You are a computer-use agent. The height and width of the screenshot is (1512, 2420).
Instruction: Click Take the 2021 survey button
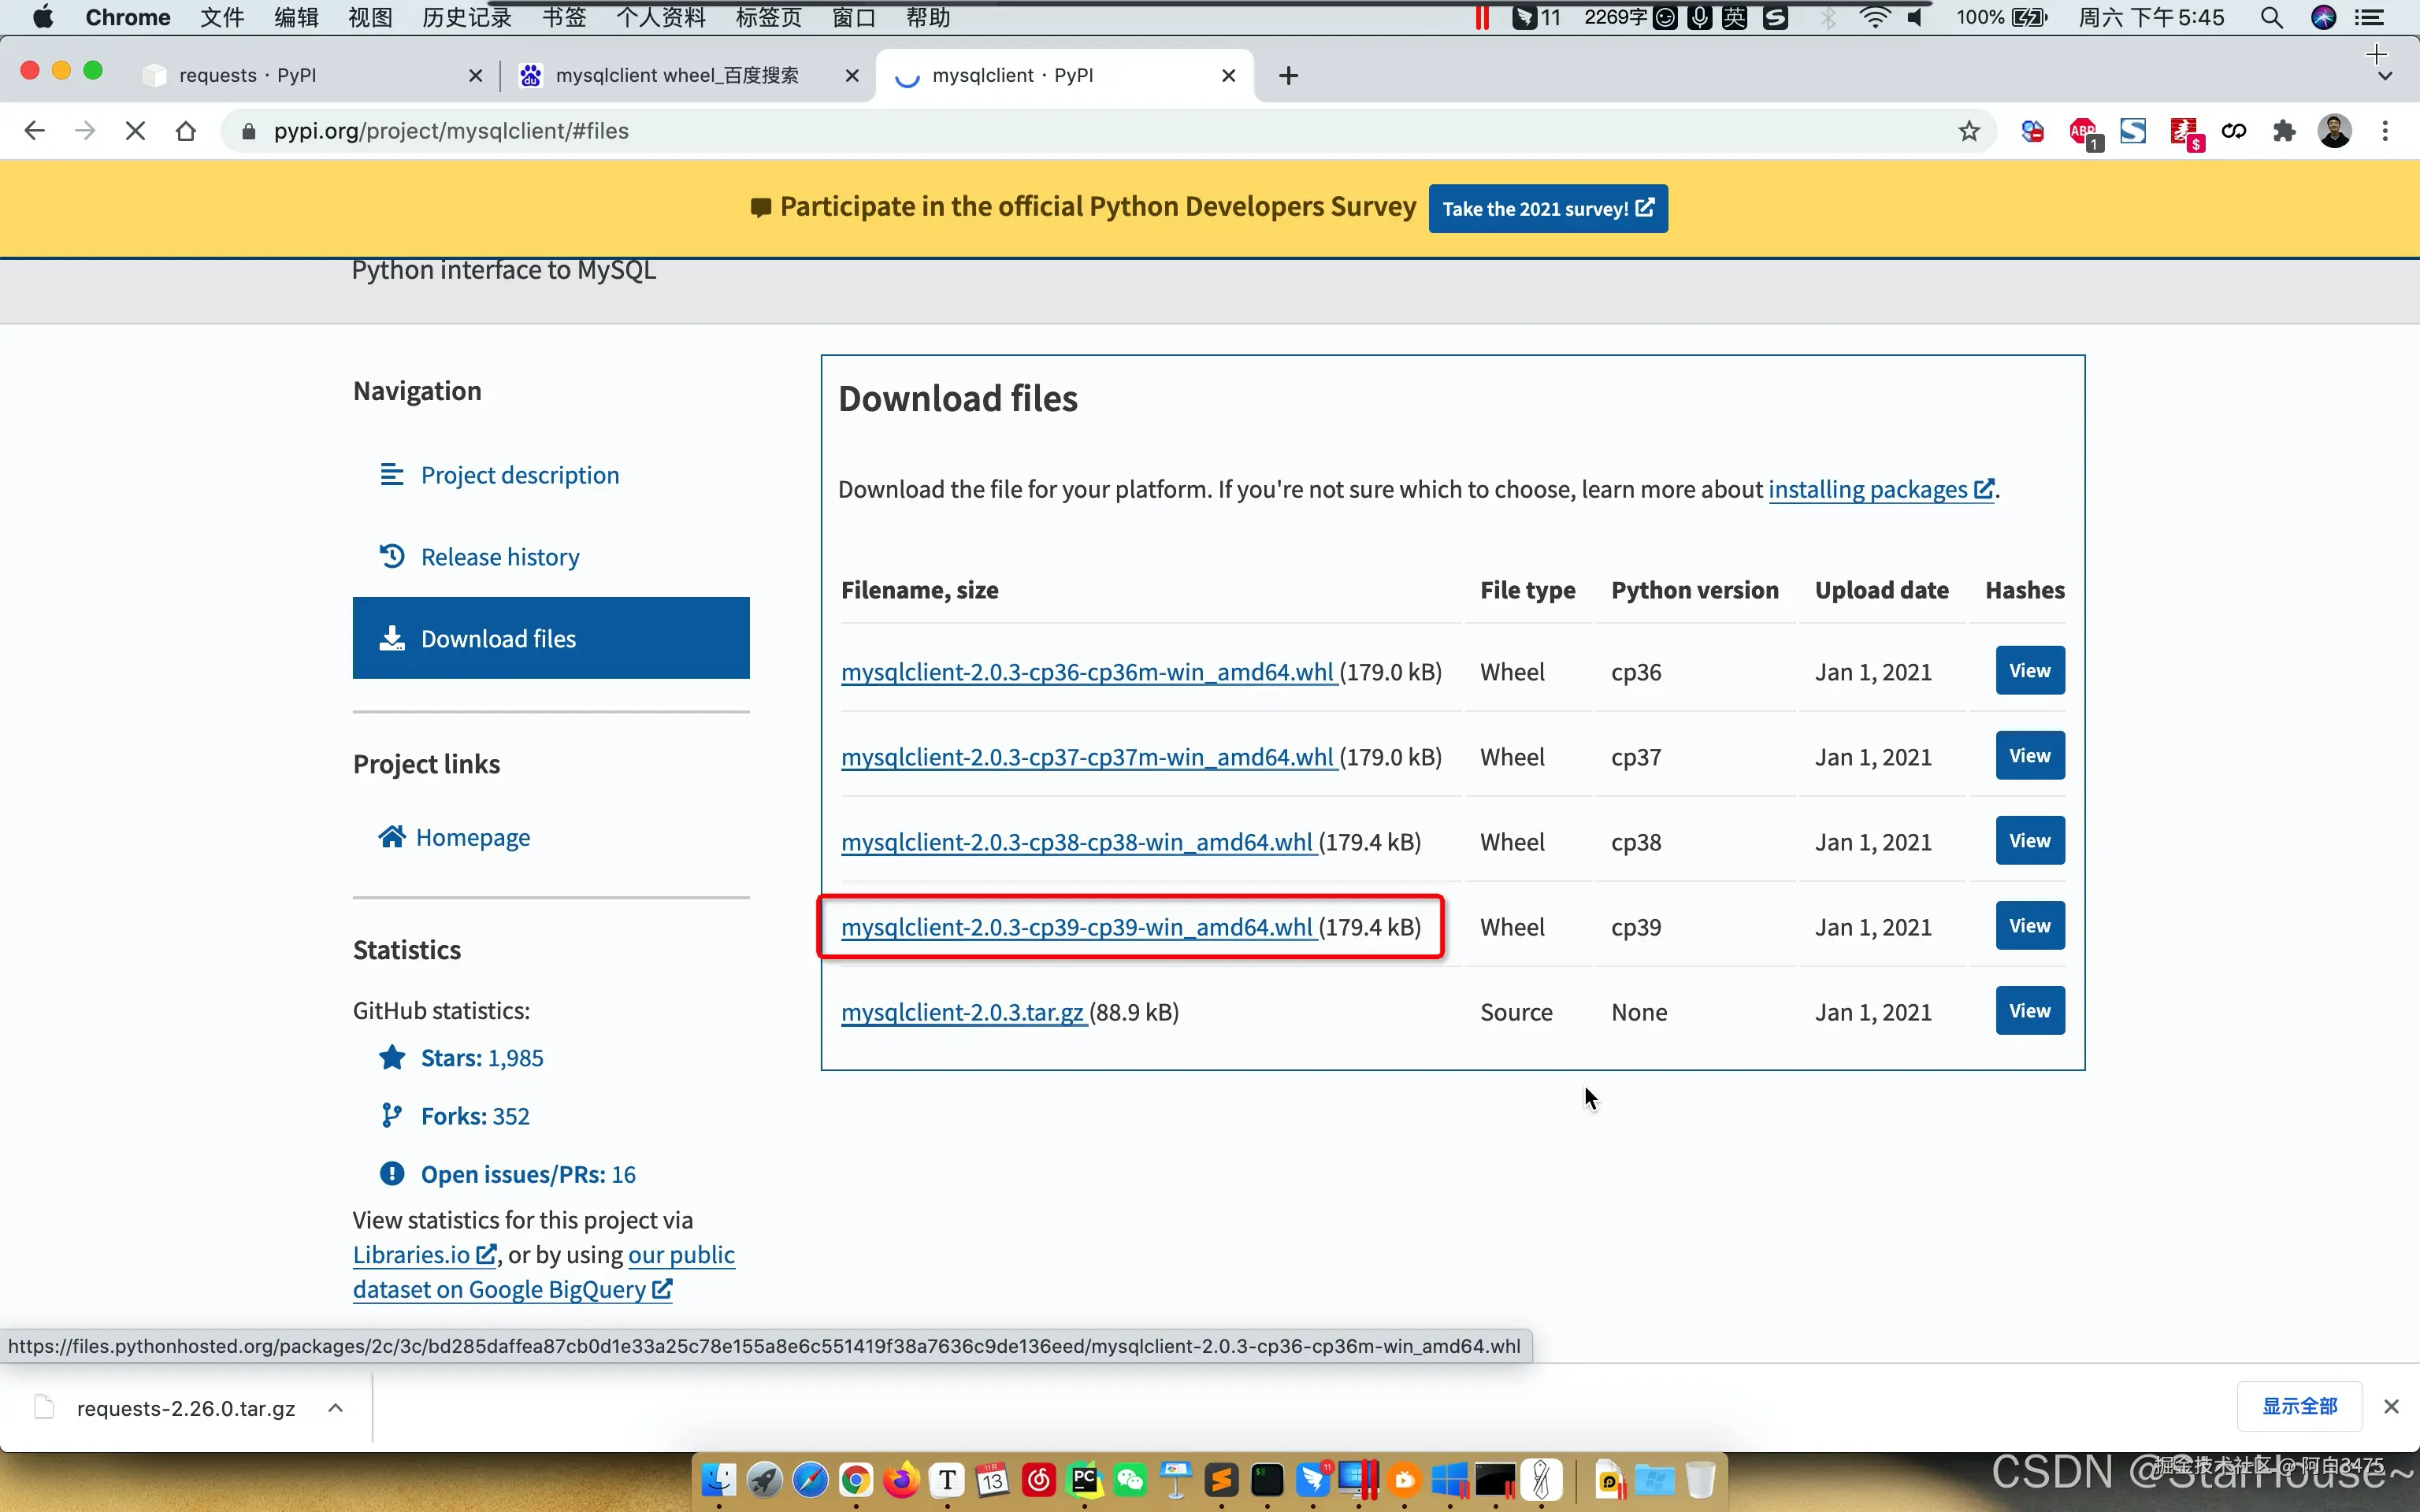tap(1547, 209)
